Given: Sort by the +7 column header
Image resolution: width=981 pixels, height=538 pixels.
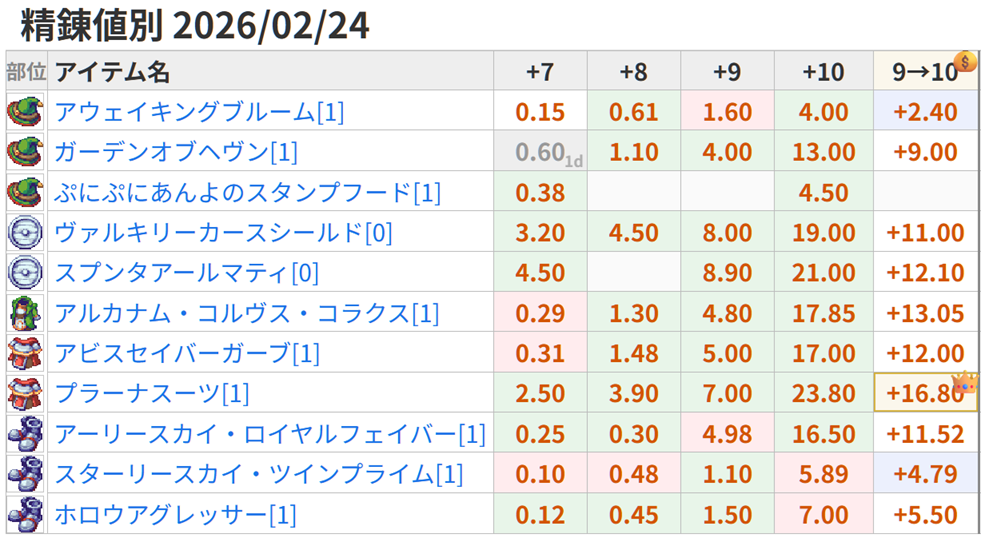Looking at the screenshot, I should point(539,72).
